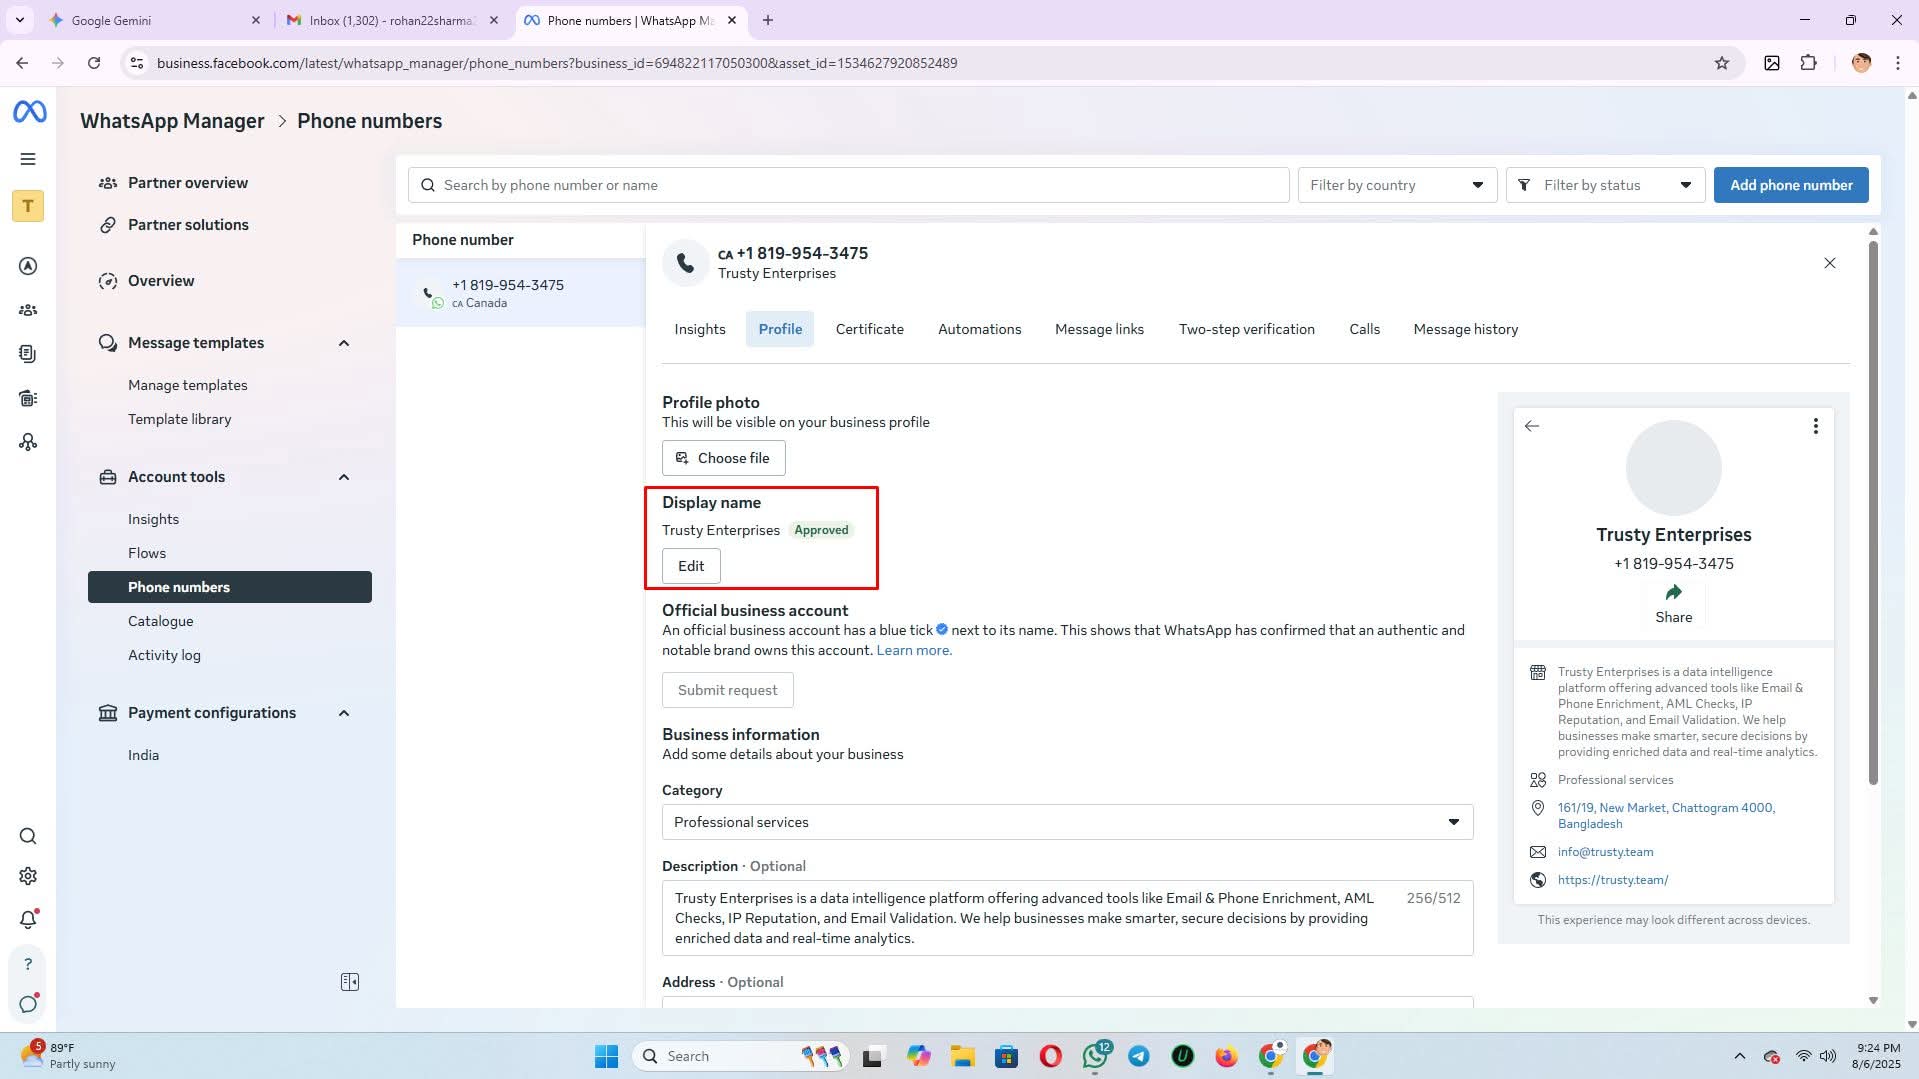This screenshot has height=1079, width=1919.
Task: Open the Learn more link
Action: (x=914, y=650)
